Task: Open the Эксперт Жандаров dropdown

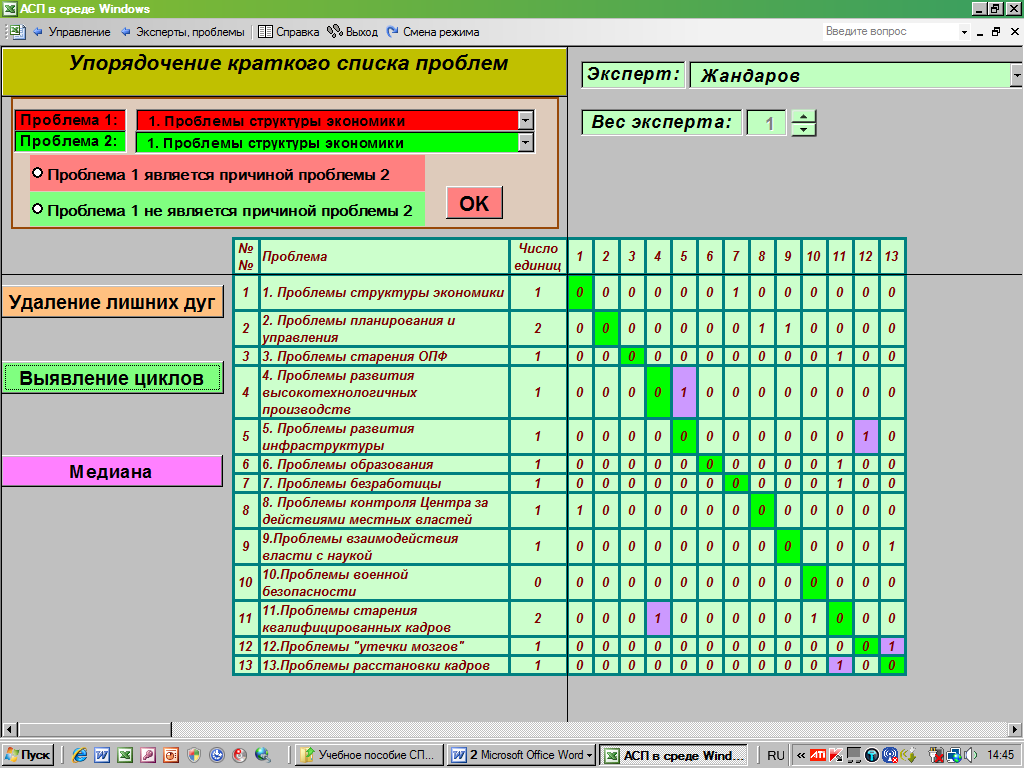Action: pos(1017,76)
